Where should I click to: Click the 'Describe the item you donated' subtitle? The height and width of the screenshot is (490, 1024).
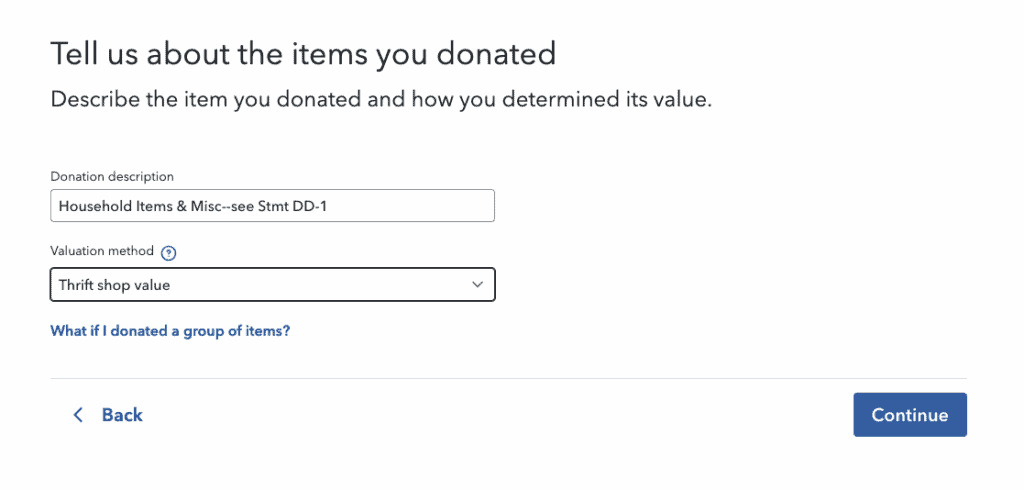(381, 100)
